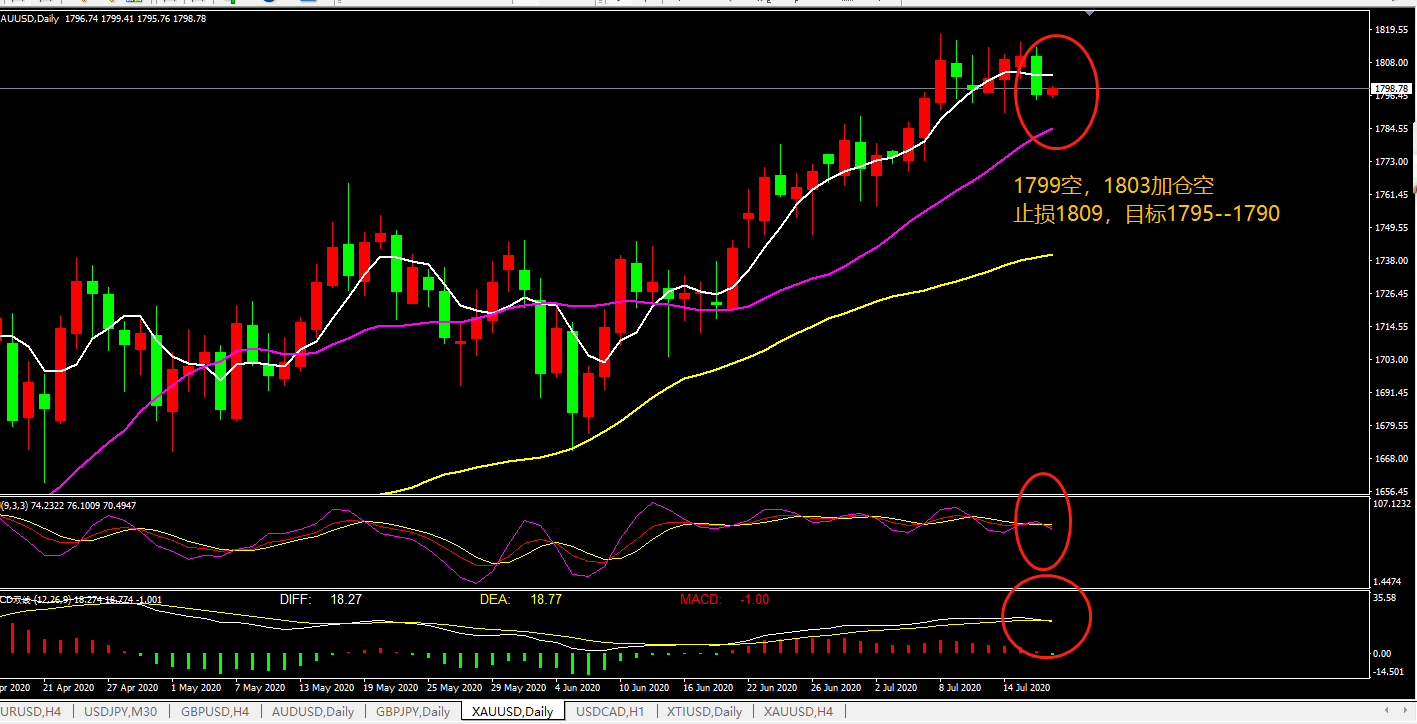This screenshot has width=1417, height=724.
Task: Open the GBPUSD,H4 chart tab
Action: tap(215, 712)
